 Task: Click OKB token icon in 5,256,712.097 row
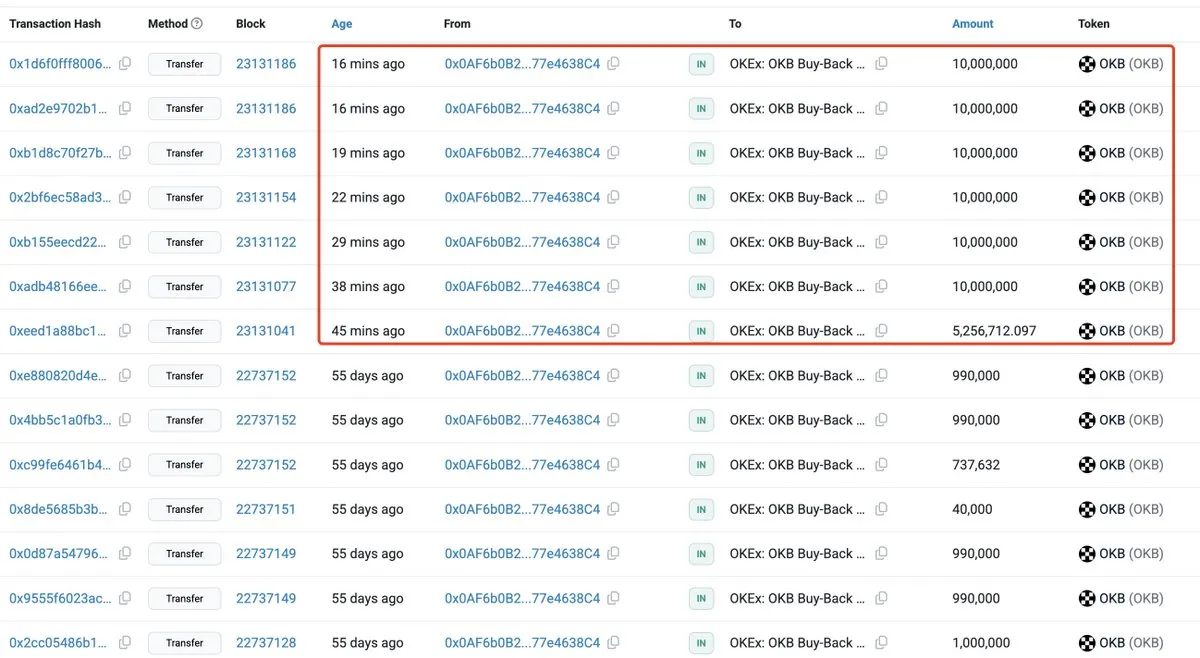(x=1087, y=331)
